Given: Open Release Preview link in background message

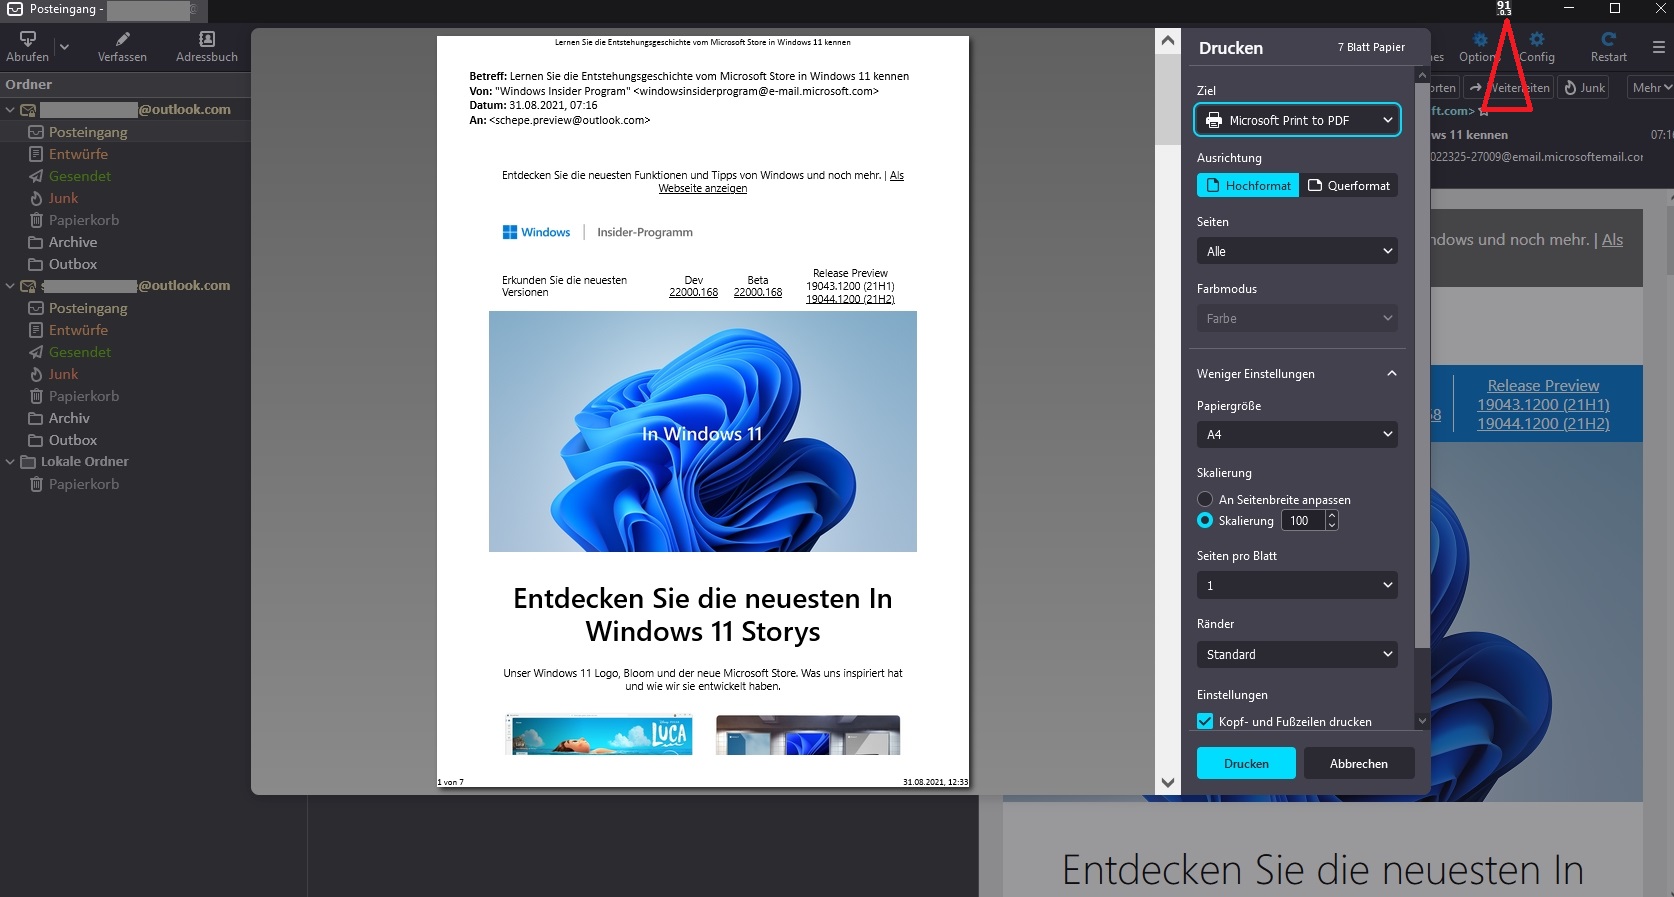Looking at the screenshot, I should 1543,385.
